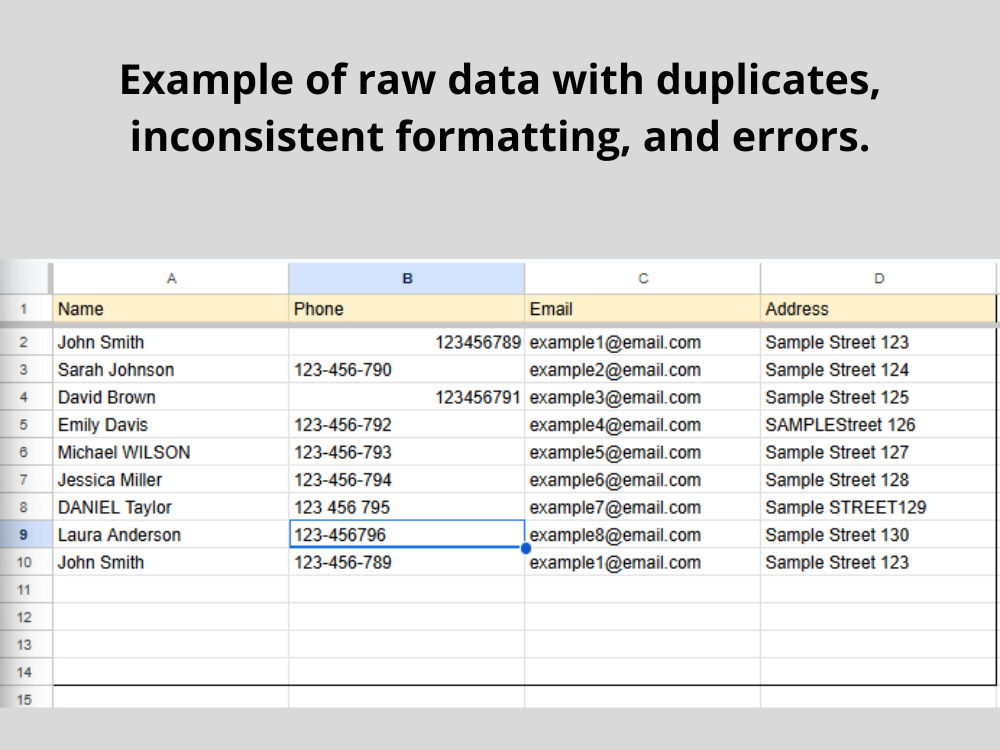The height and width of the screenshot is (750, 1000).
Task: Click the 'Name' header cell
Action: click(171, 309)
